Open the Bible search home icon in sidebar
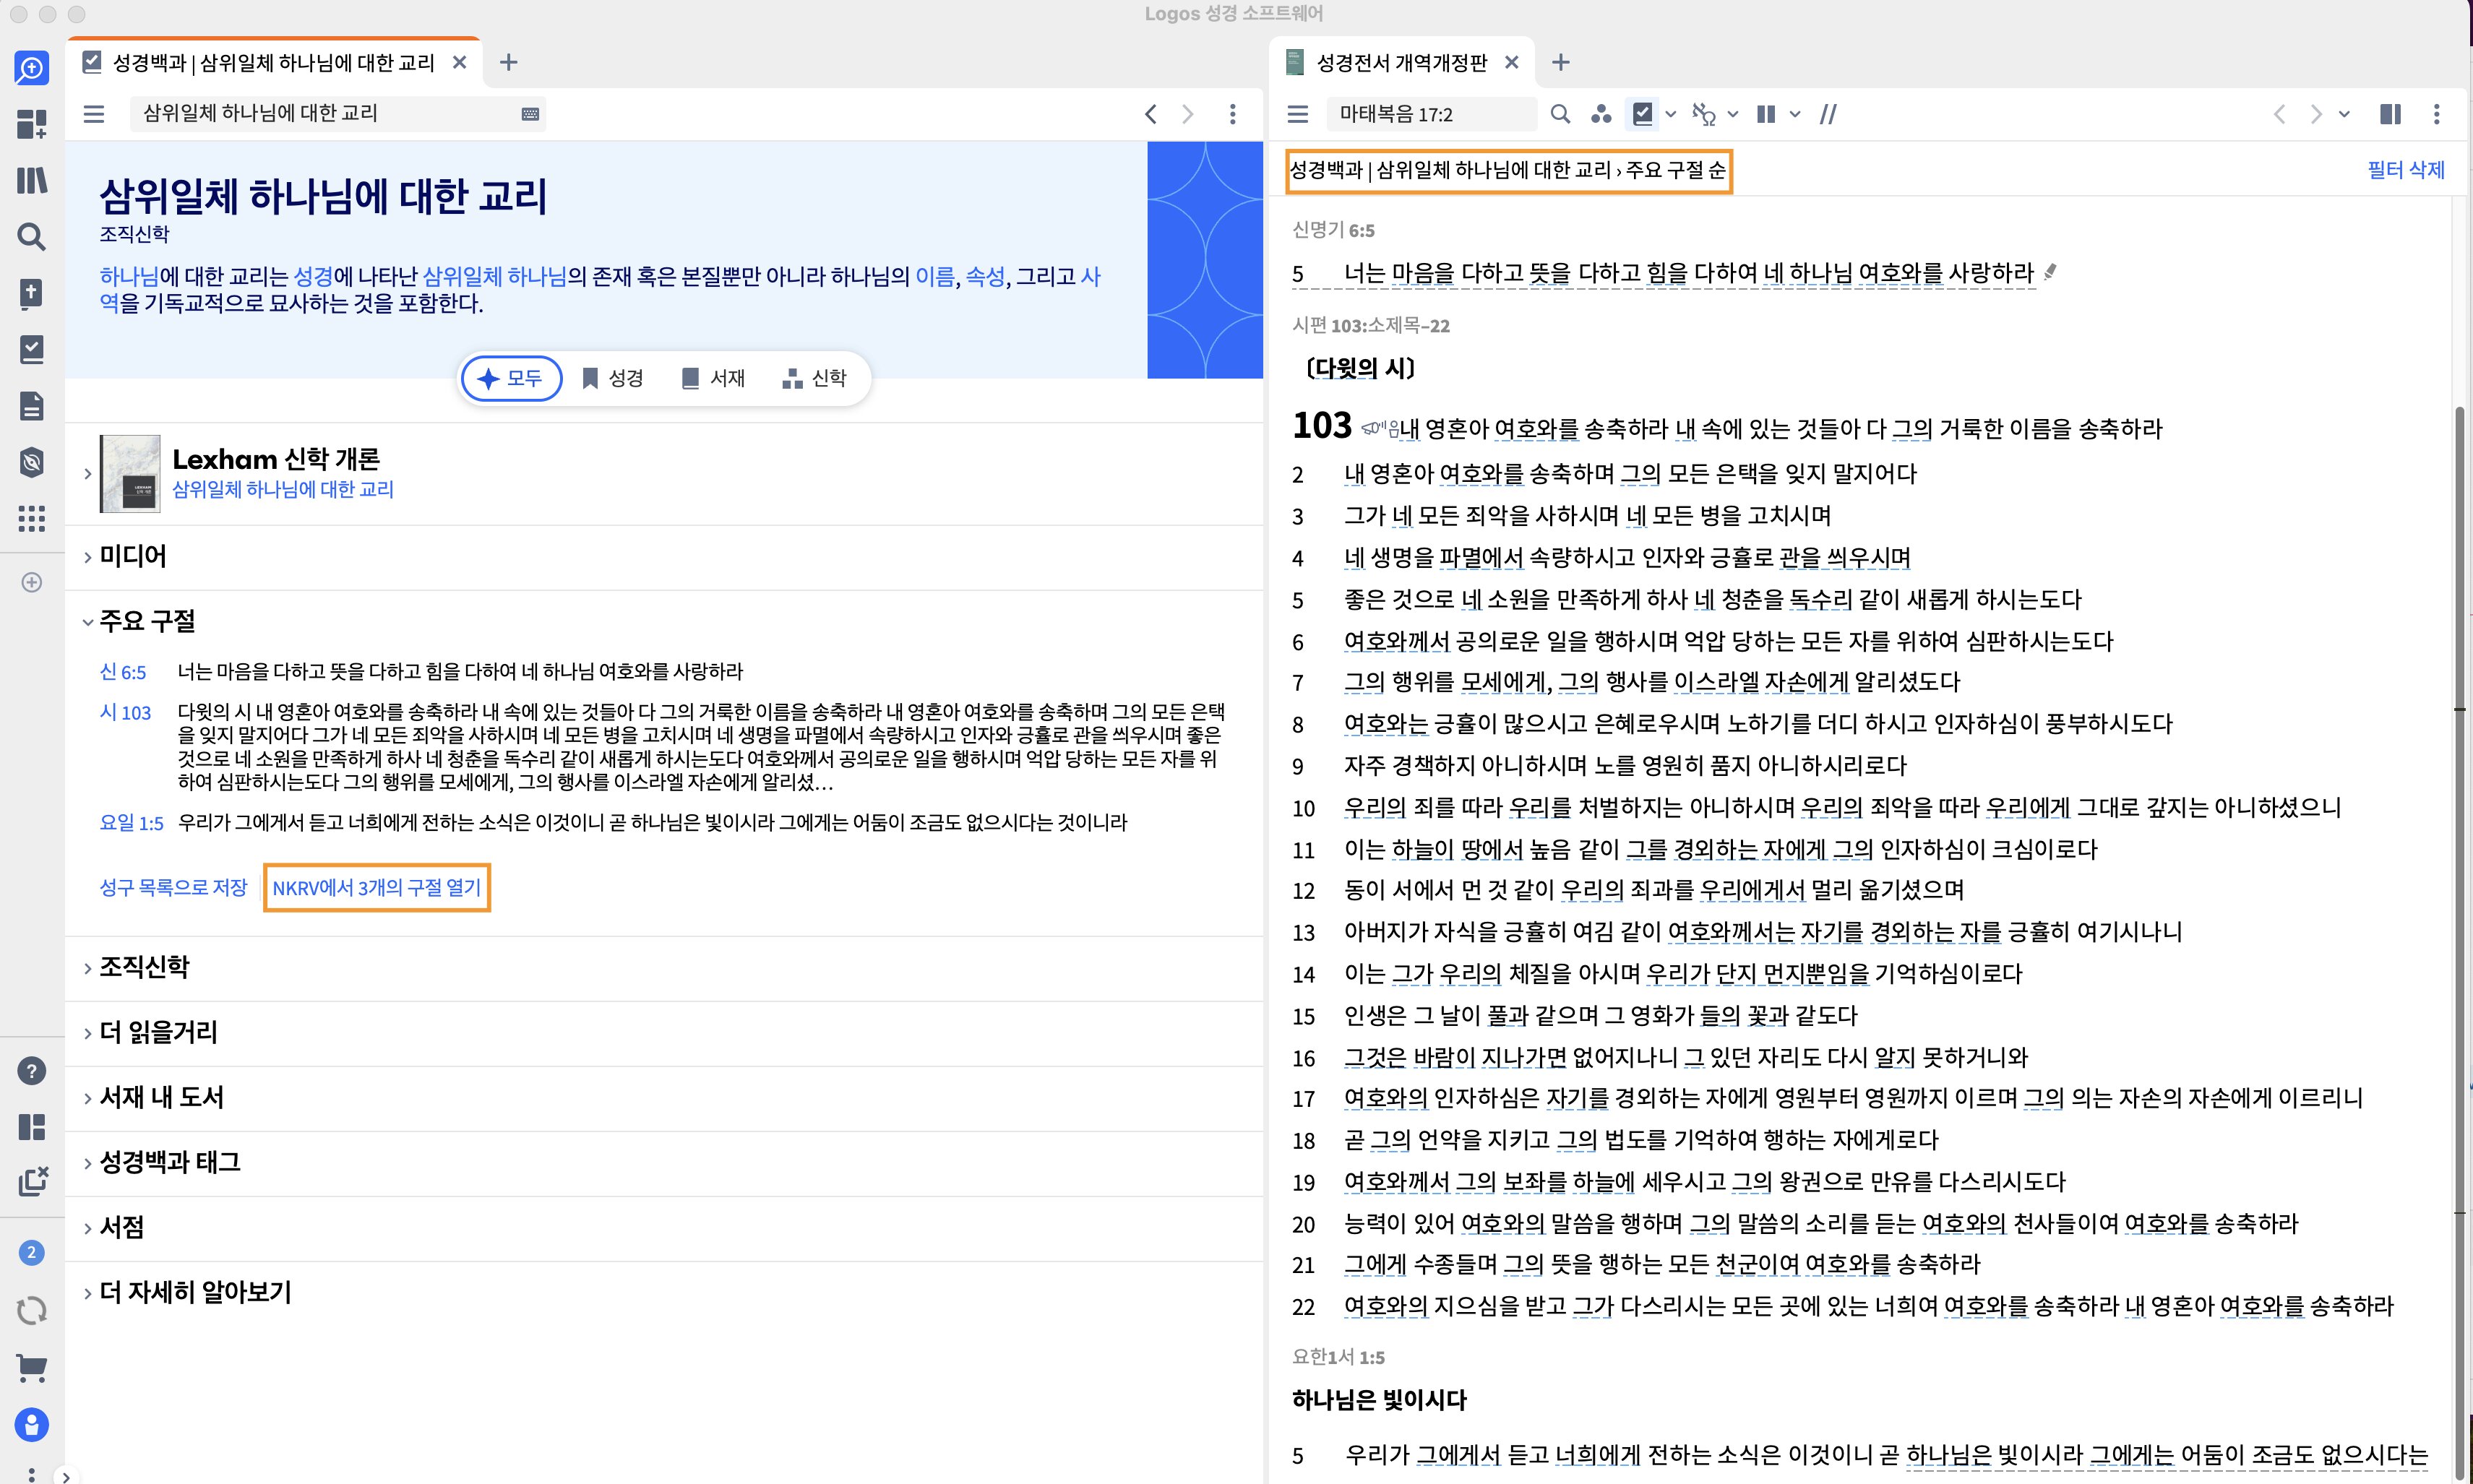Image resolution: width=2473 pixels, height=1484 pixels. coord(32,68)
